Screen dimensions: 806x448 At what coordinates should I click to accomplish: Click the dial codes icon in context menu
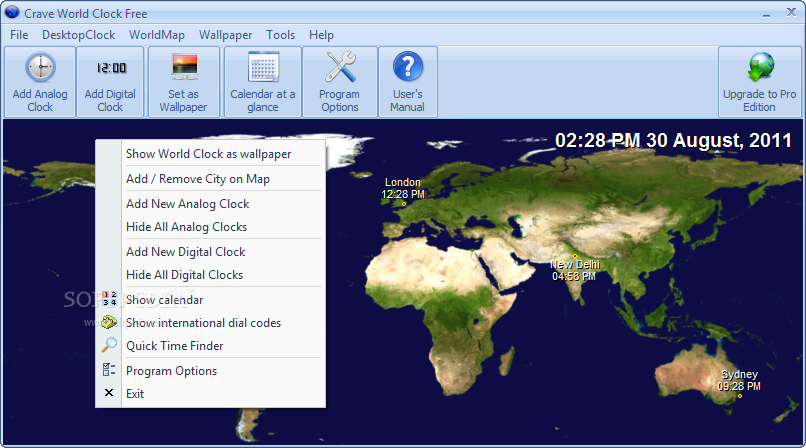tap(109, 322)
